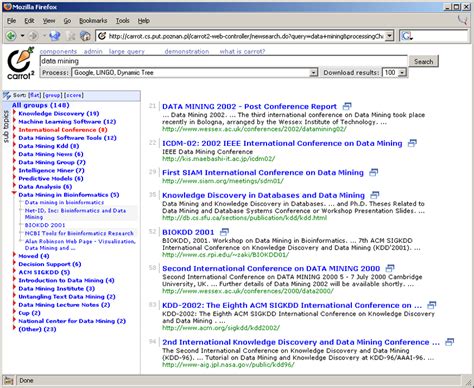Select Data Mining Software Tools (12) group
Image resolution: width=474 pixels, height=388 pixels.
click(67, 138)
